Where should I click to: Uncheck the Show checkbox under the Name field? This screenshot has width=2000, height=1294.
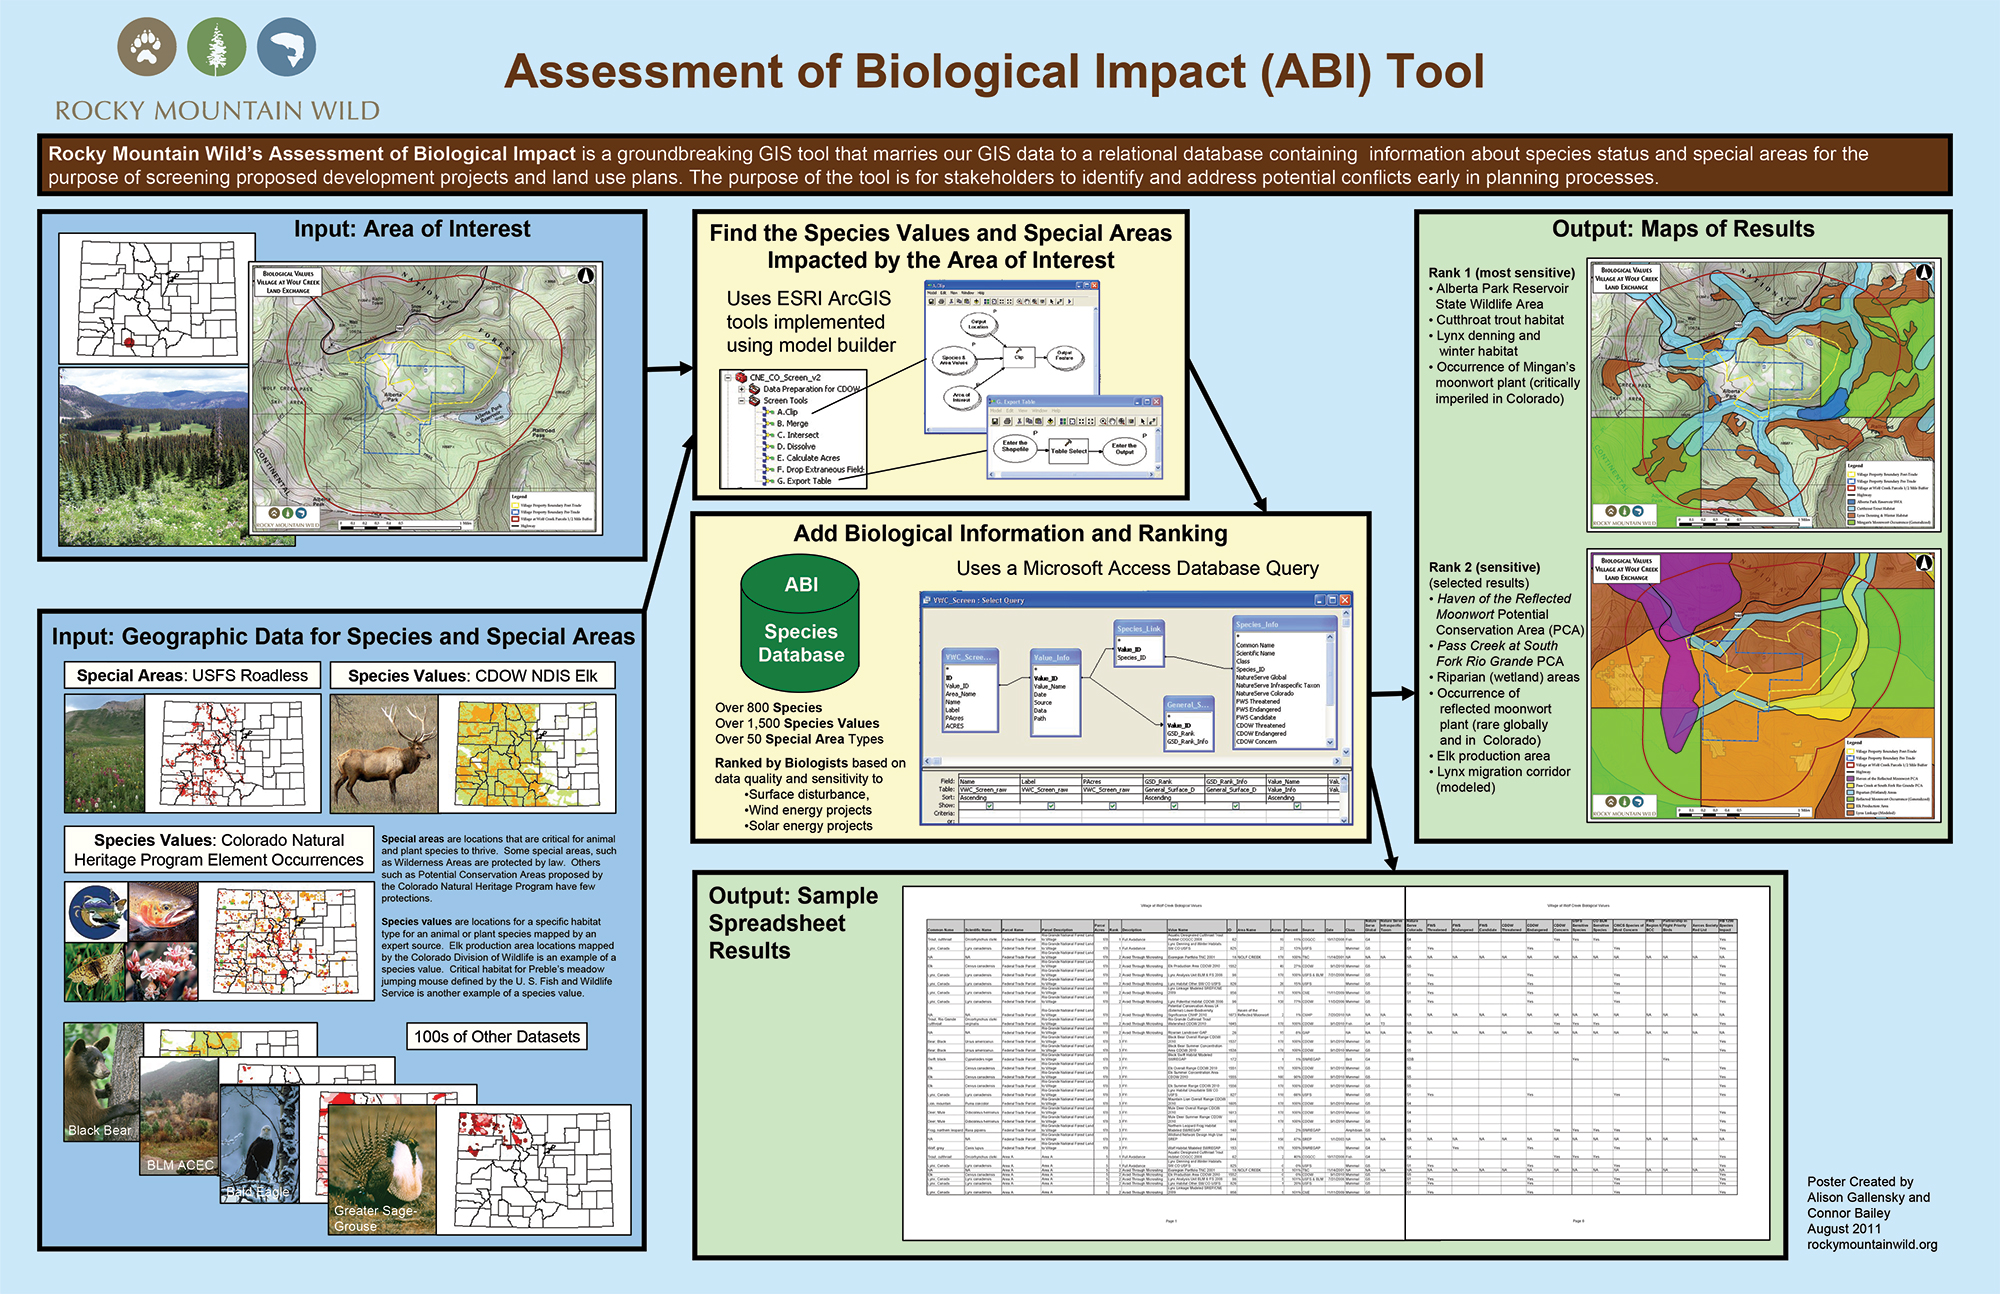(x=989, y=805)
